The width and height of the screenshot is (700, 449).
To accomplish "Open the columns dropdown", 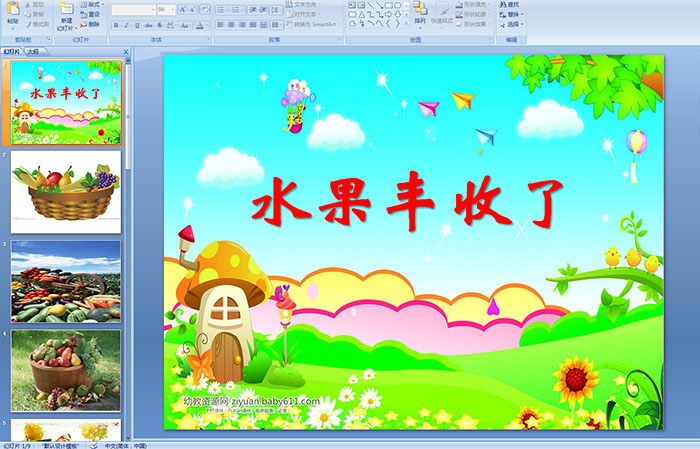I will (x=277, y=25).
